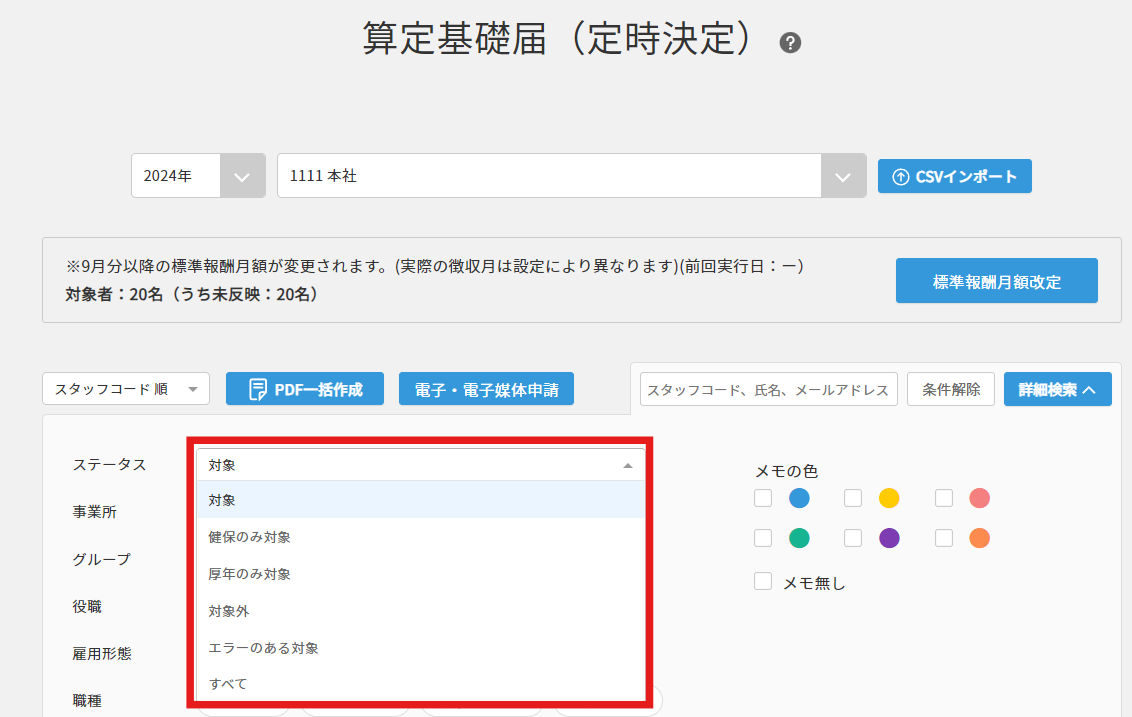Click the purple memo color swatch
The width and height of the screenshot is (1132, 717).
(889, 538)
